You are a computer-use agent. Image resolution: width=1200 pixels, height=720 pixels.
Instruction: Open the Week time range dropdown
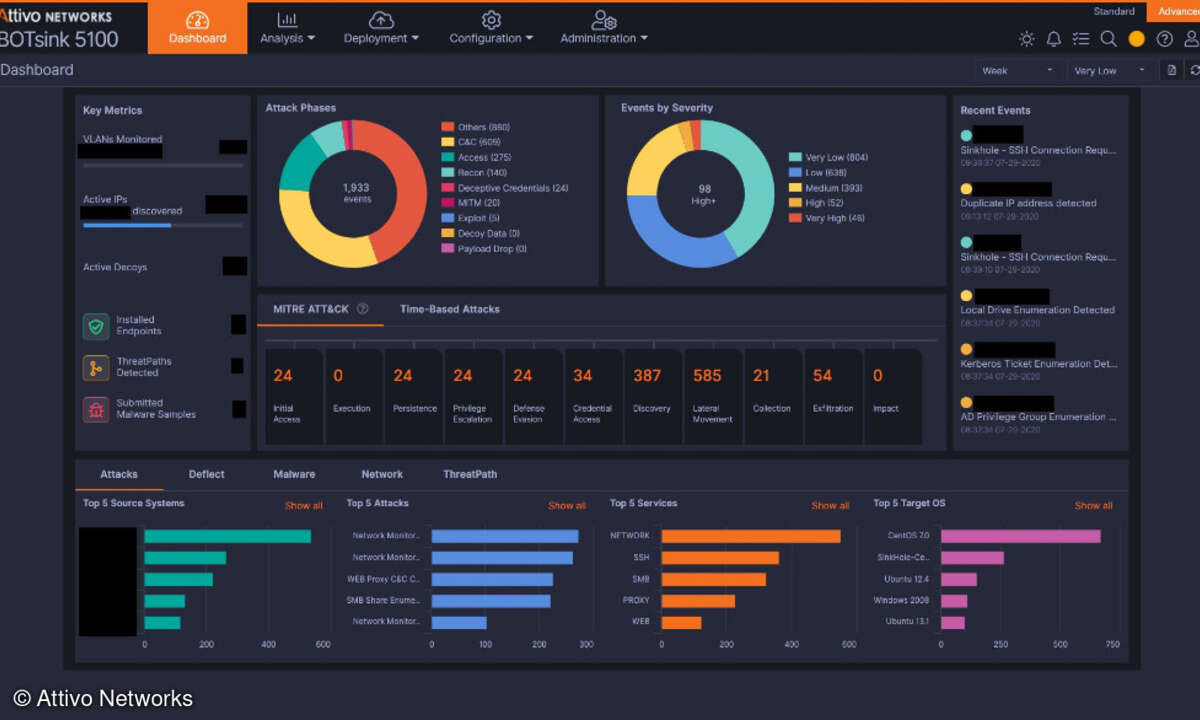click(1018, 71)
